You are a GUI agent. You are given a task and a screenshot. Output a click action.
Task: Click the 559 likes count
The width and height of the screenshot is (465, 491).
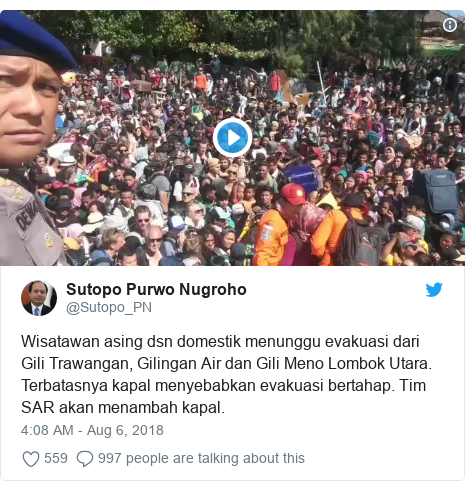point(56,458)
